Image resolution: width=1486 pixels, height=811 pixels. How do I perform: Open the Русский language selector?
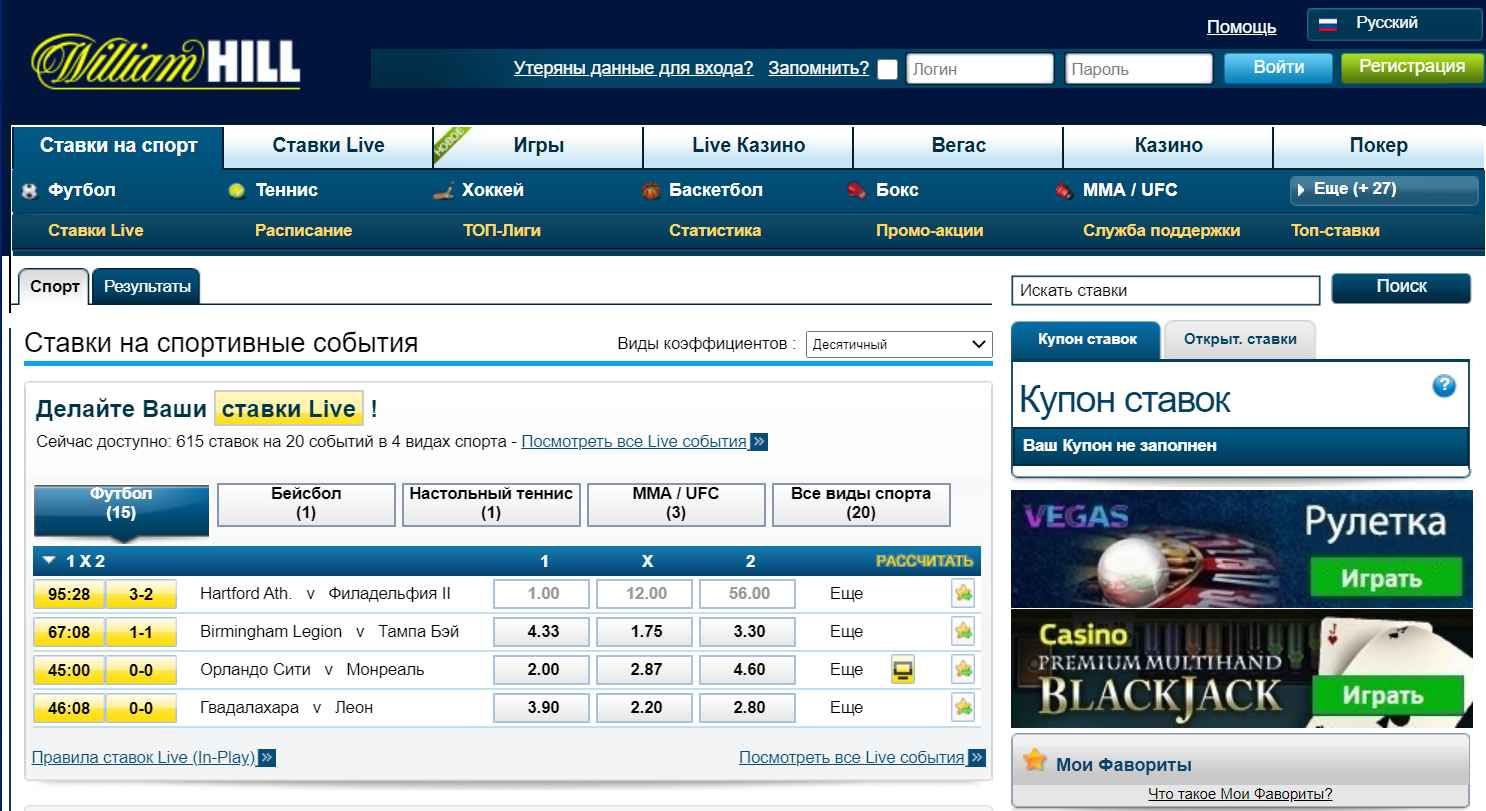point(1394,24)
